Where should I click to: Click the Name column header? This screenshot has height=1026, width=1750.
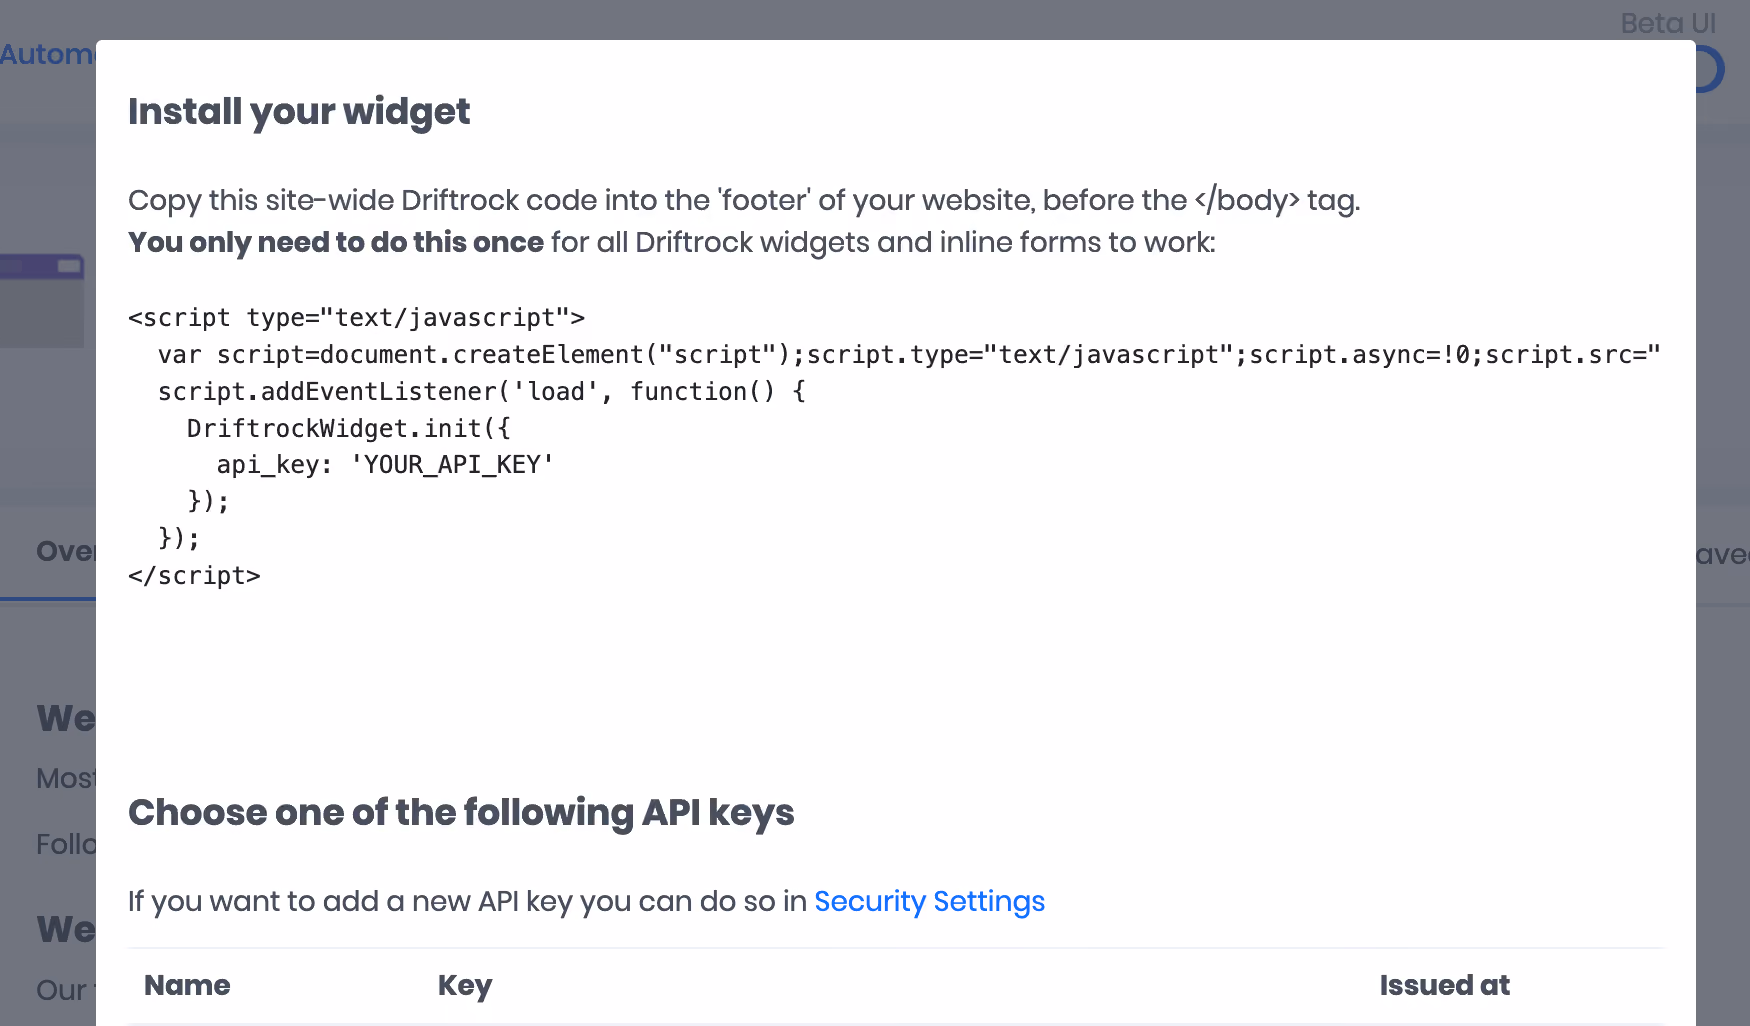tap(187, 985)
